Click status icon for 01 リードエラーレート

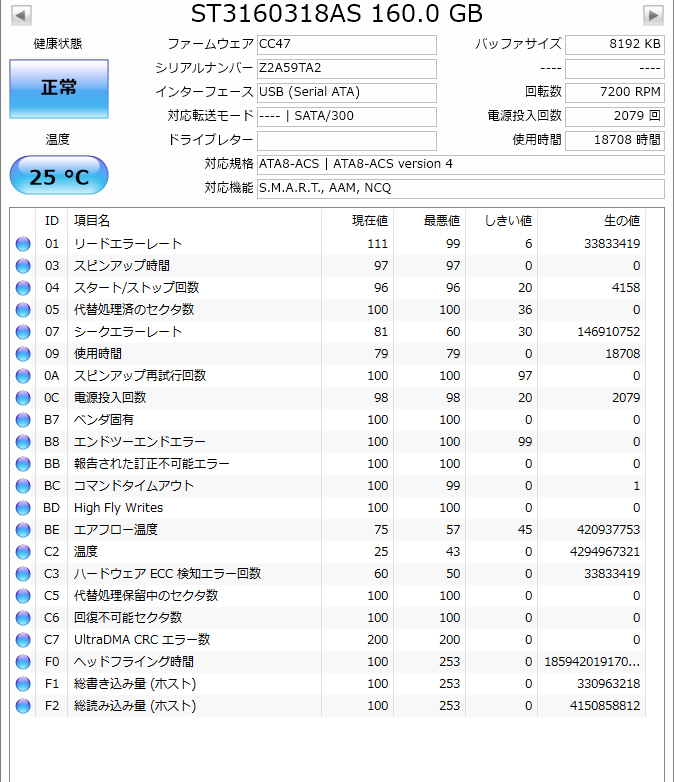pyautogui.click(x=23, y=244)
